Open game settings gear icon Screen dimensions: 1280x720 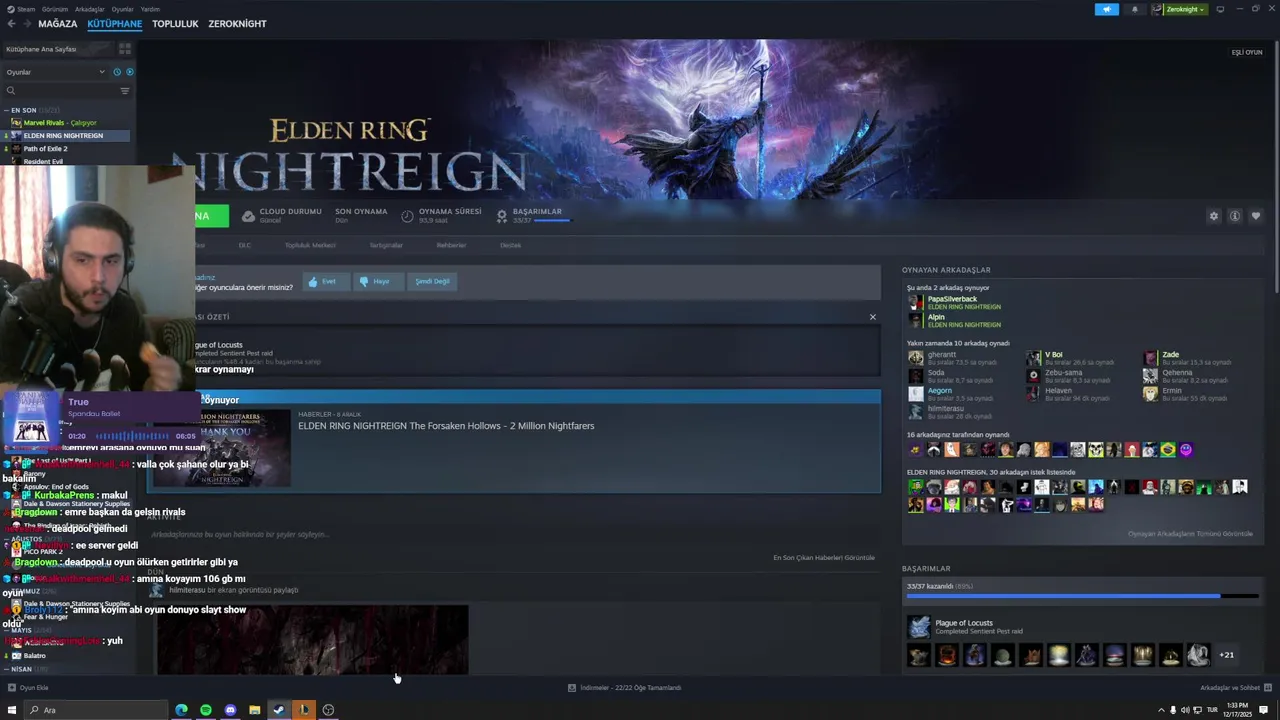[1214, 216]
